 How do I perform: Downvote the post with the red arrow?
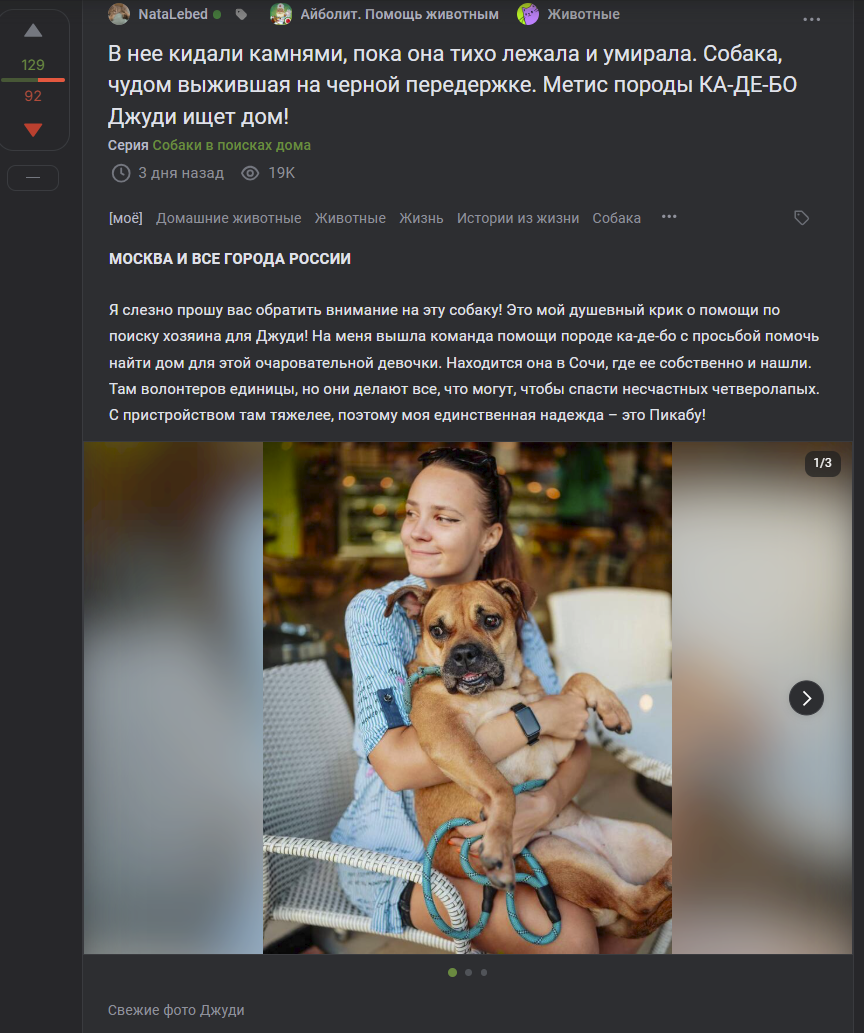[33, 130]
